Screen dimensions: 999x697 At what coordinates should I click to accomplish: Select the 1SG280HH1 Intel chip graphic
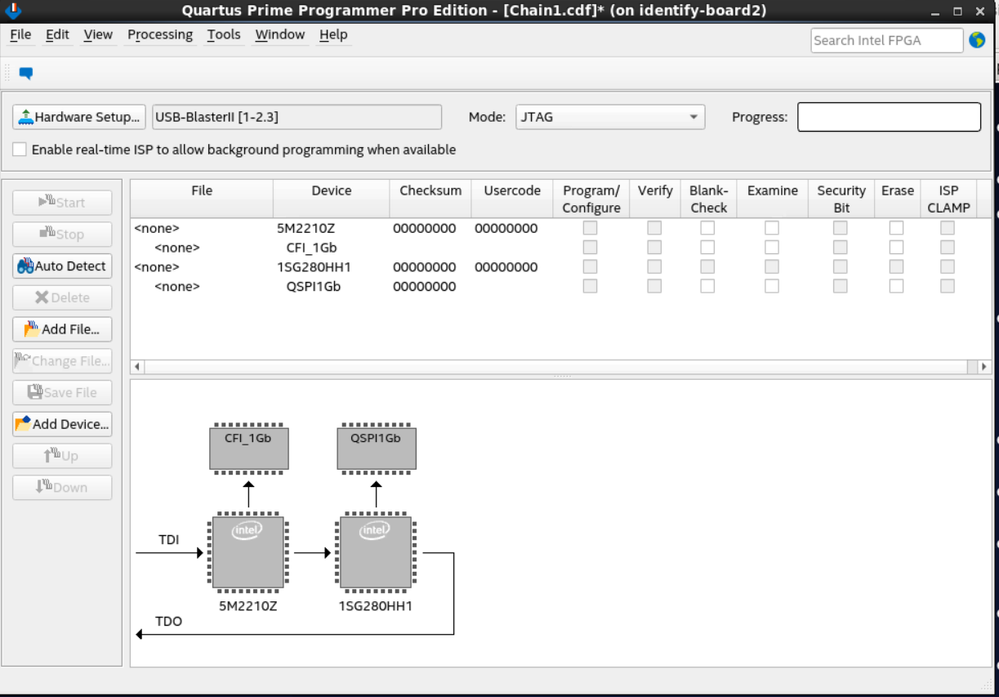(x=376, y=552)
